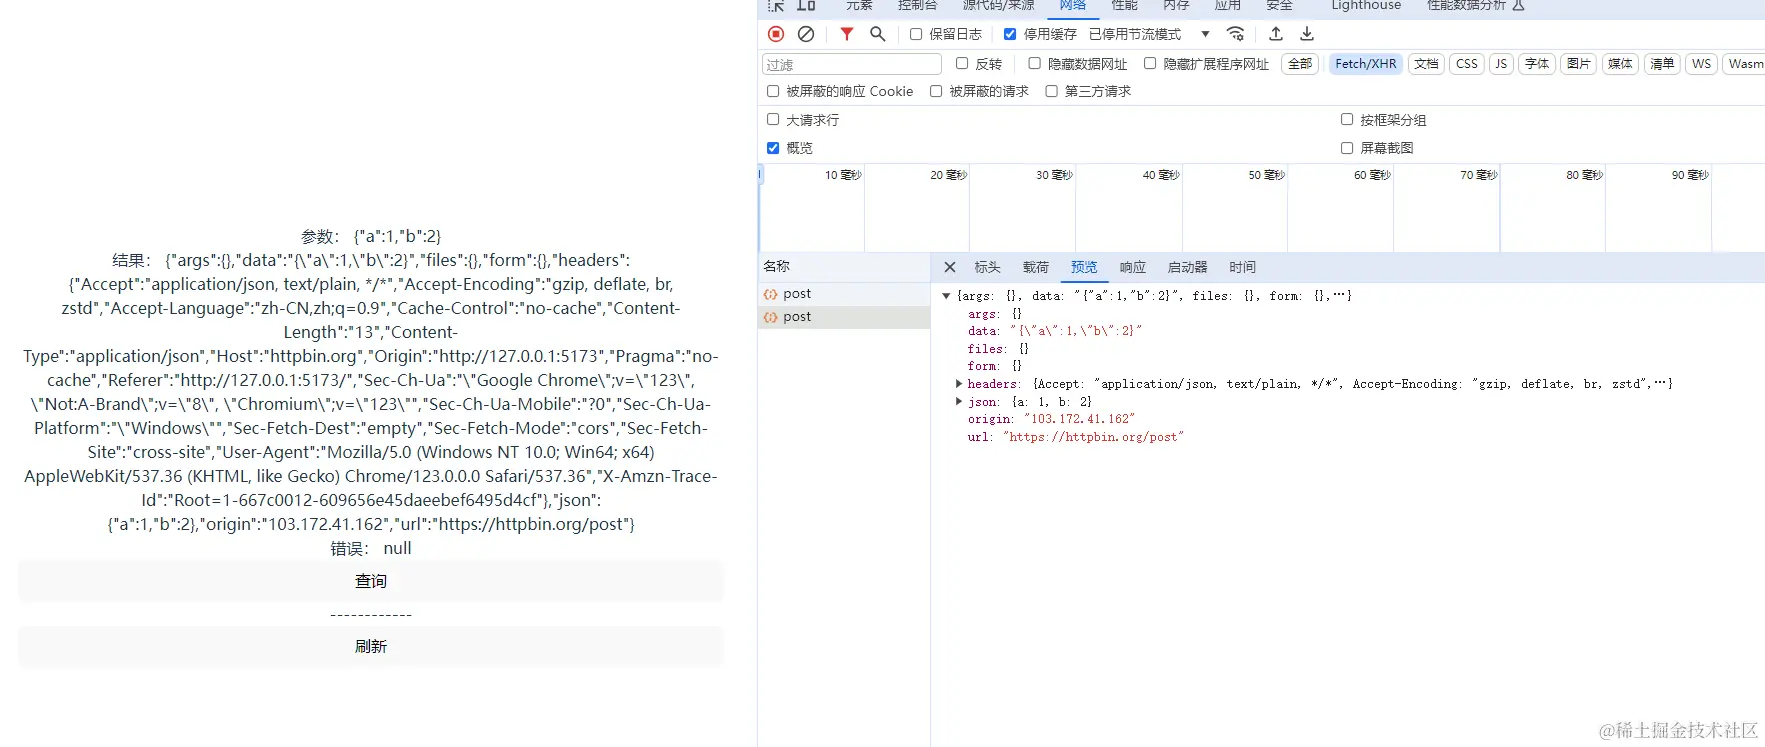Open network conditions Wi-Fi settings icon

point(1236,34)
